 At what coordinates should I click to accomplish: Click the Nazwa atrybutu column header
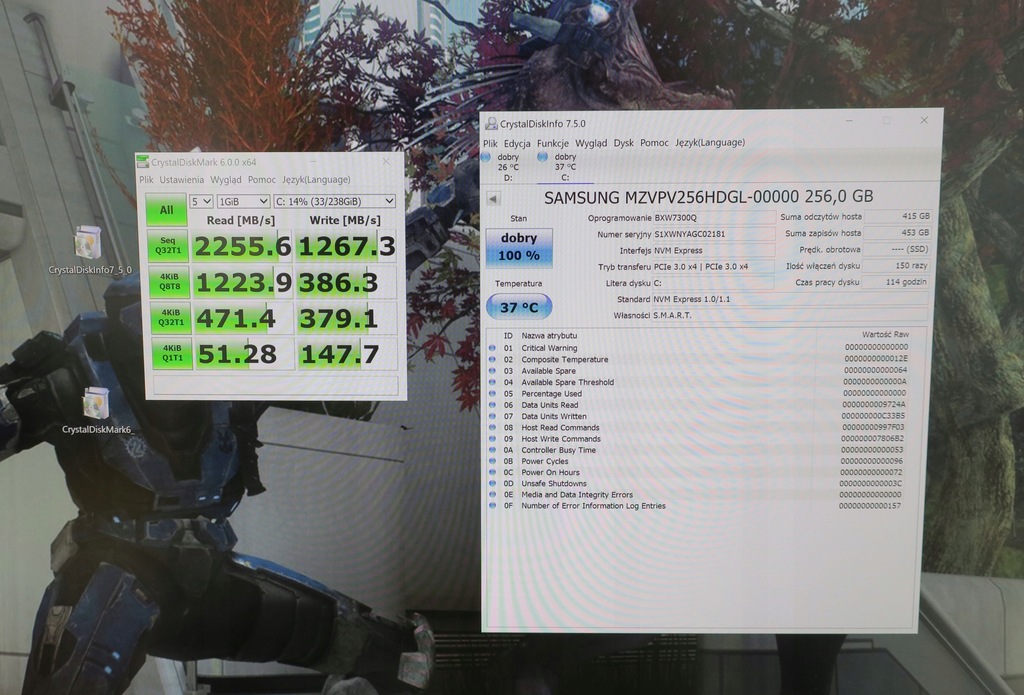(549, 335)
